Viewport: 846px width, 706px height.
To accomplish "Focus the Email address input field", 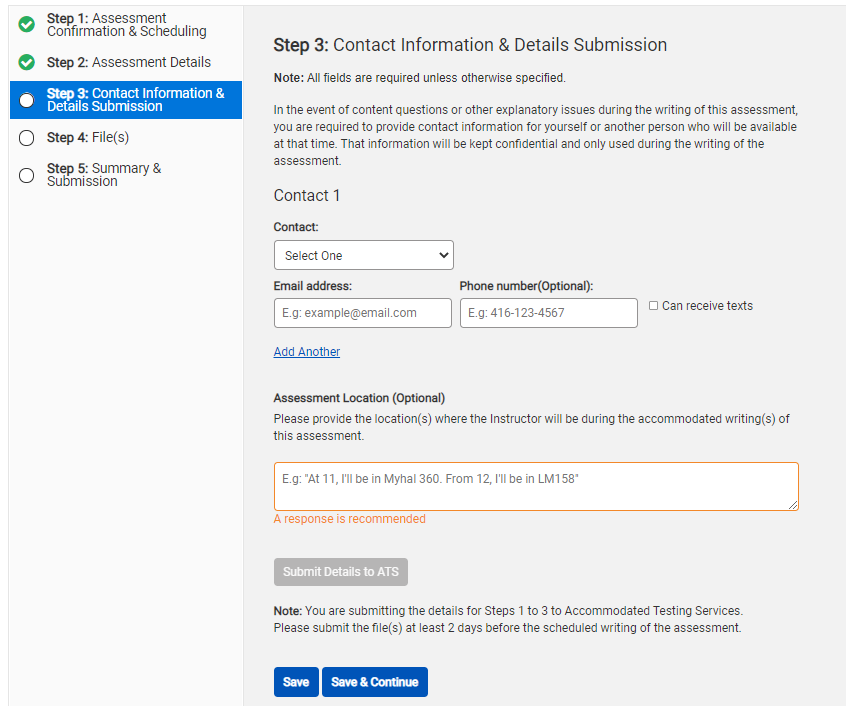I will (363, 313).
